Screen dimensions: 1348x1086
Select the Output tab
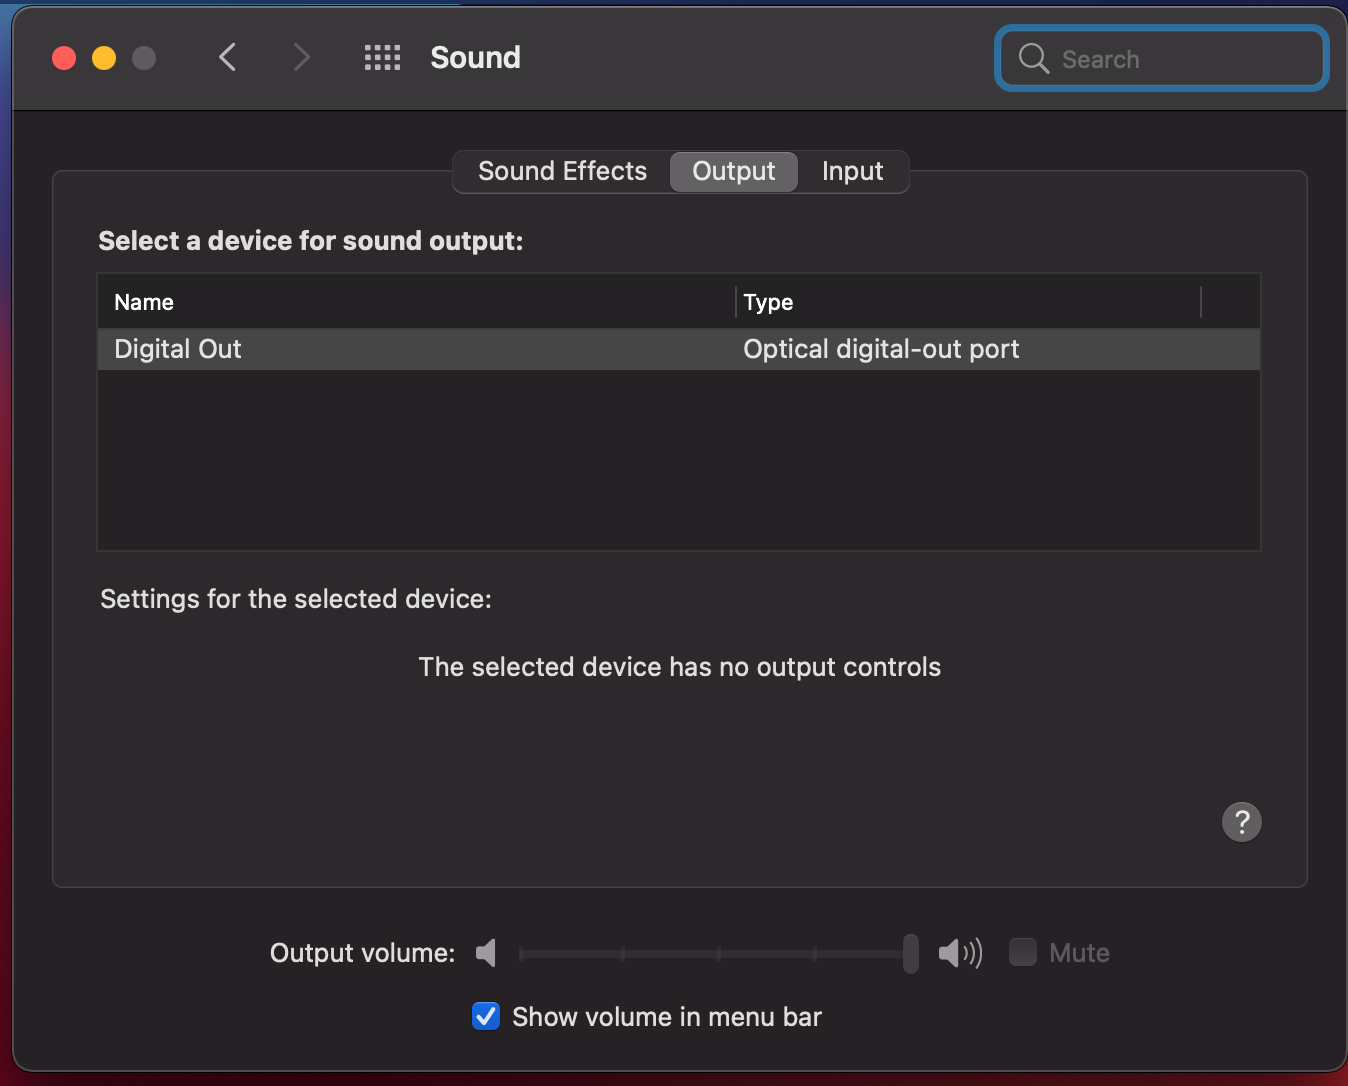[734, 171]
